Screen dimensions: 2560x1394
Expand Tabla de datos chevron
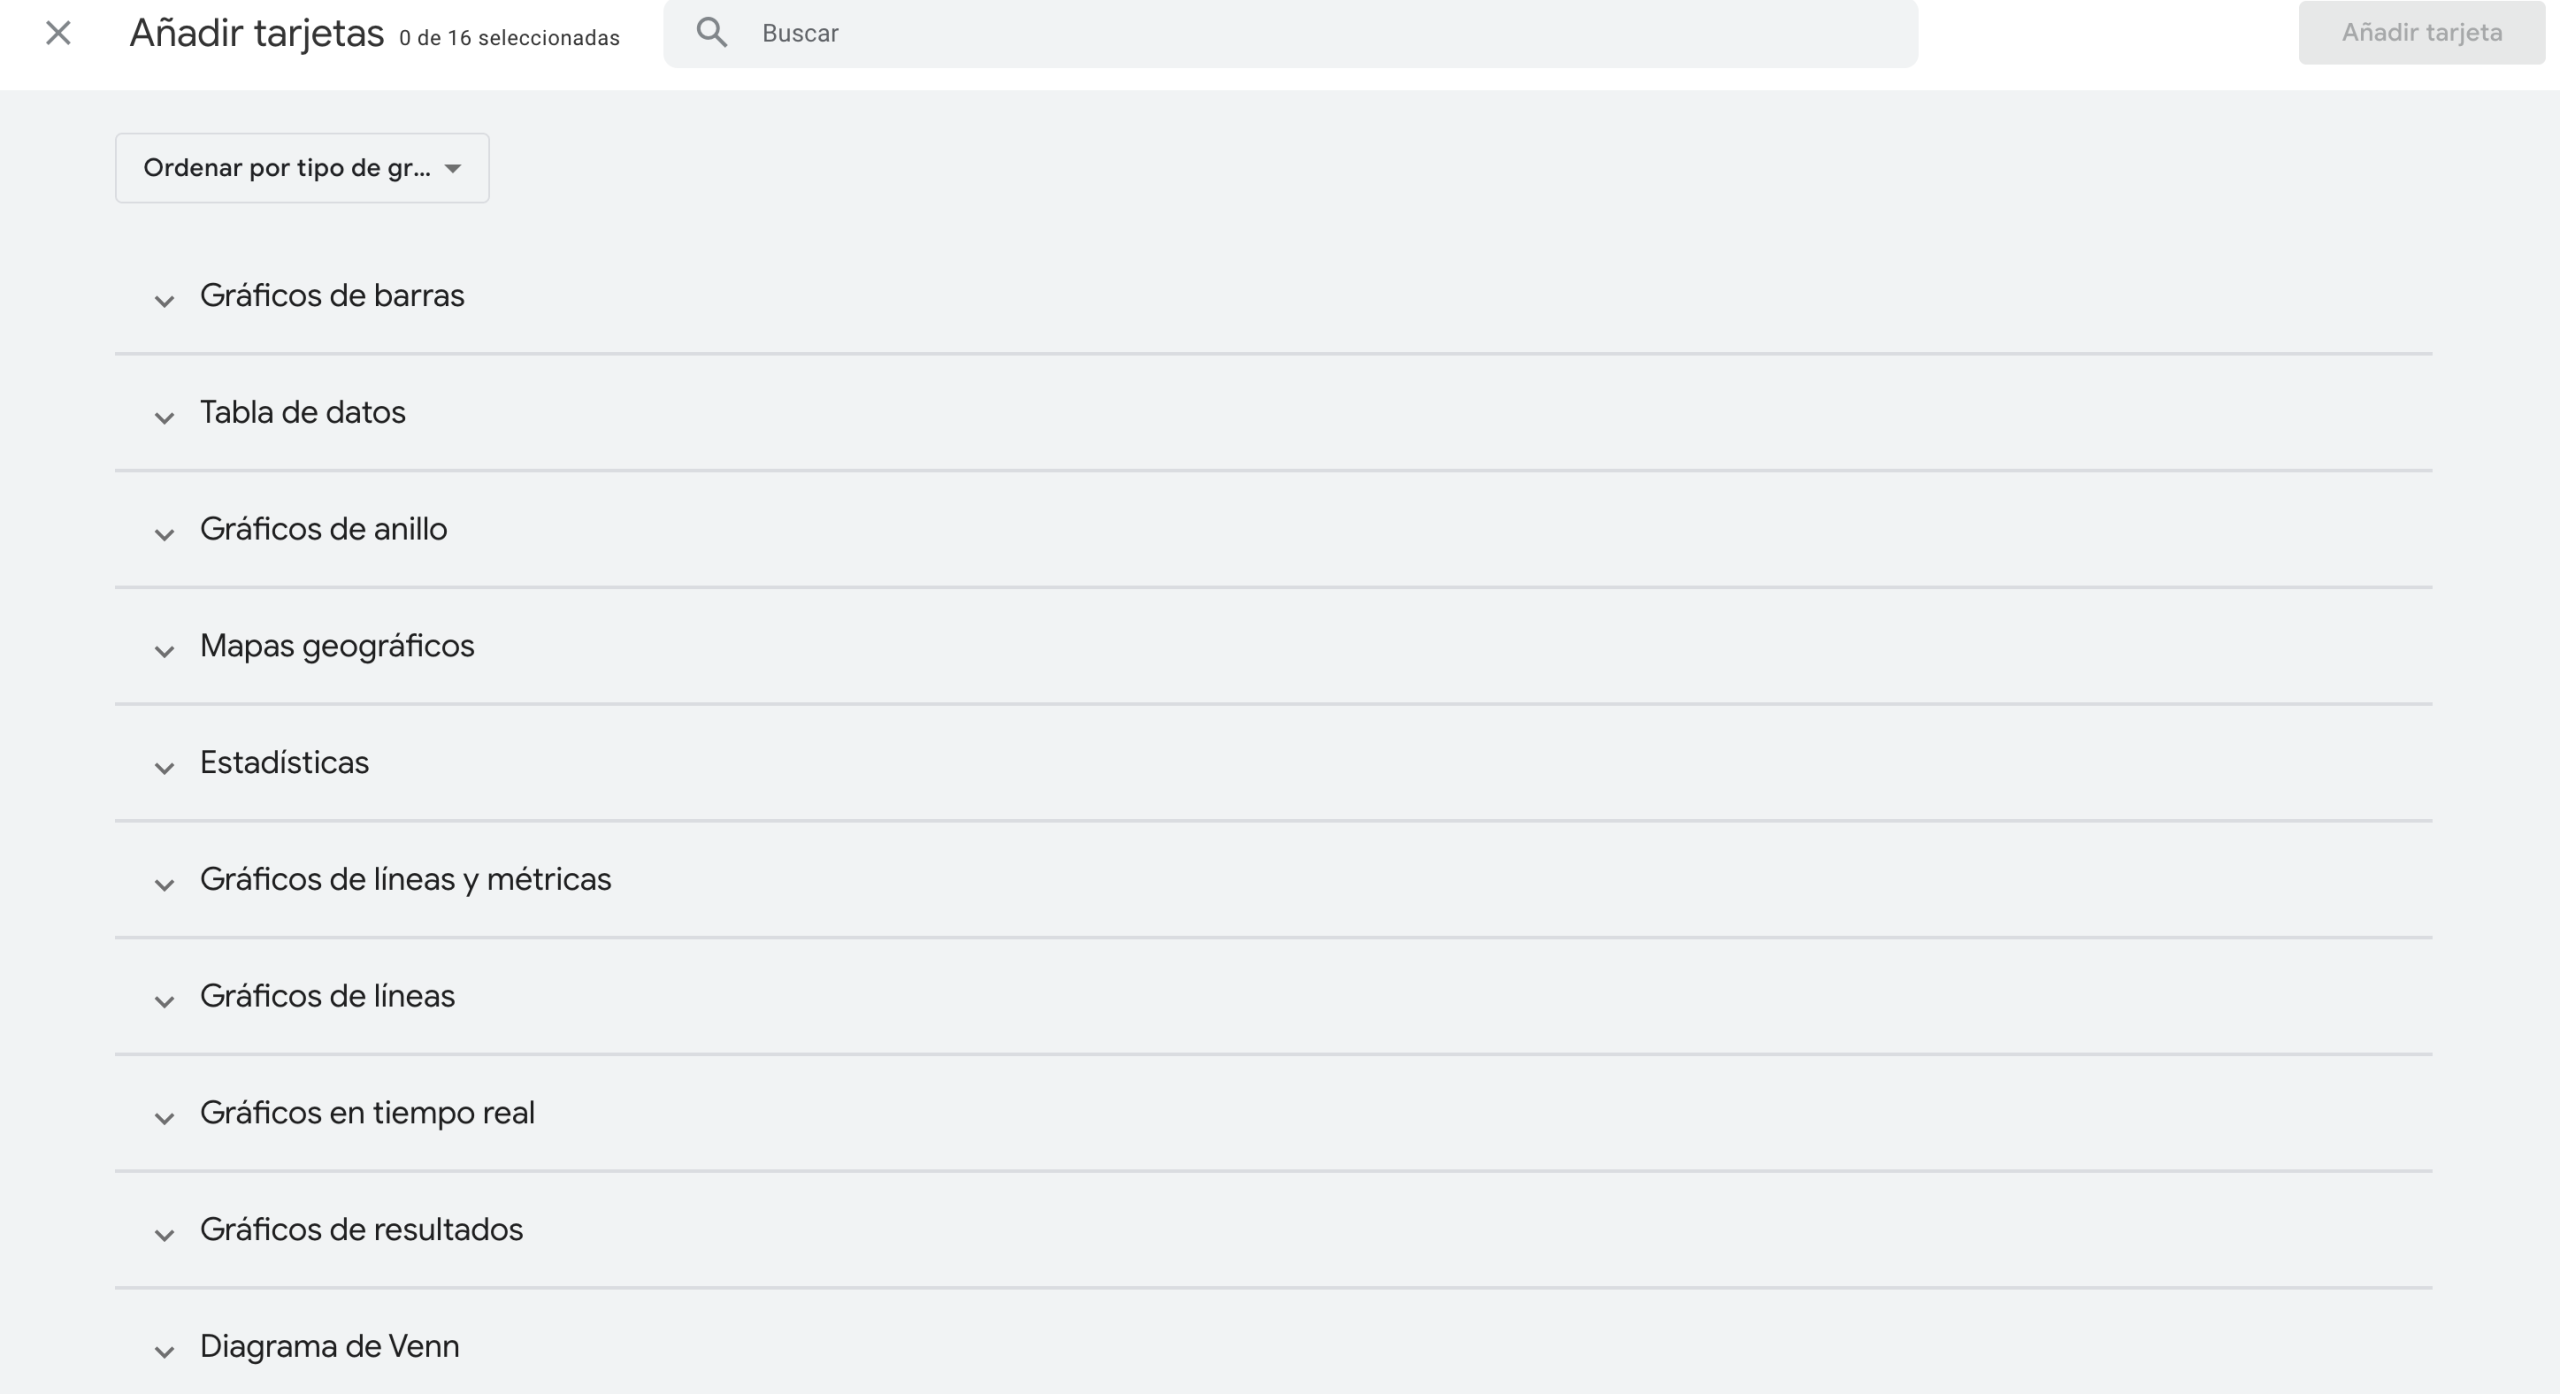coord(164,417)
